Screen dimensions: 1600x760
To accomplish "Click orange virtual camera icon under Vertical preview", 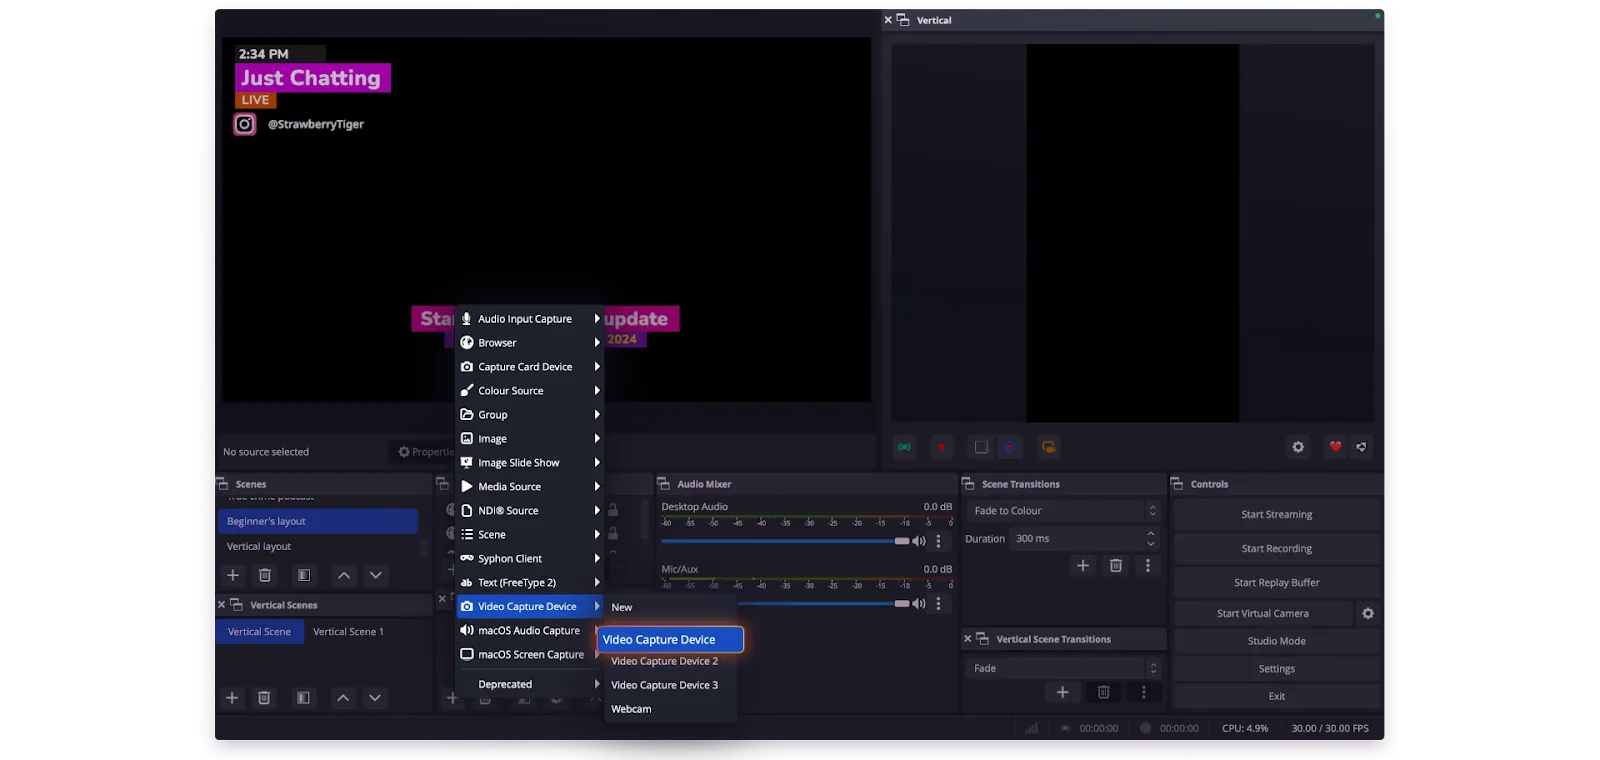I will pyautogui.click(x=1048, y=447).
